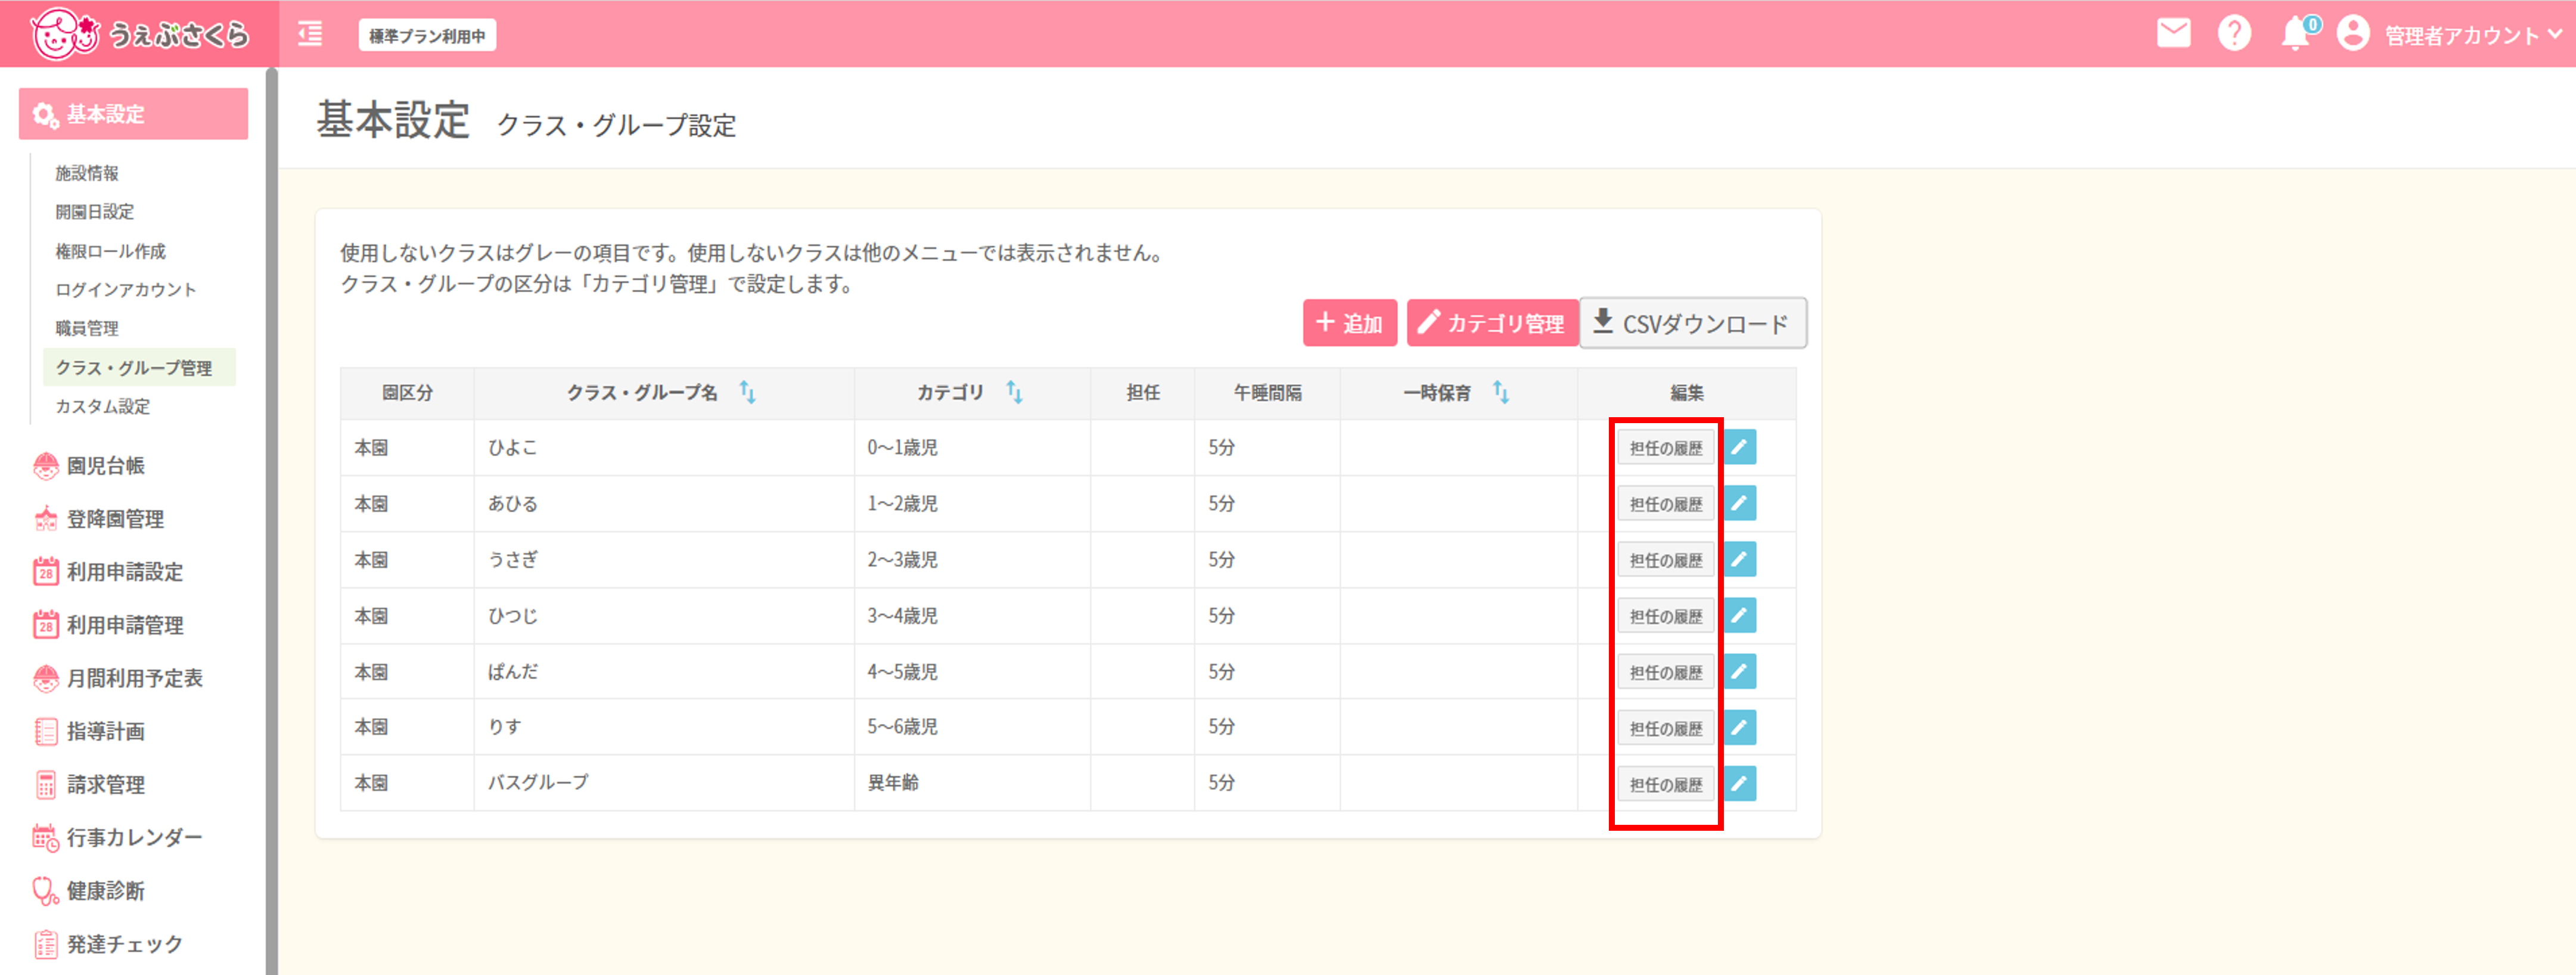This screenshot has width=2576, height=975.
Task: Open カテゴリ管理 button
Action: 1492,323
